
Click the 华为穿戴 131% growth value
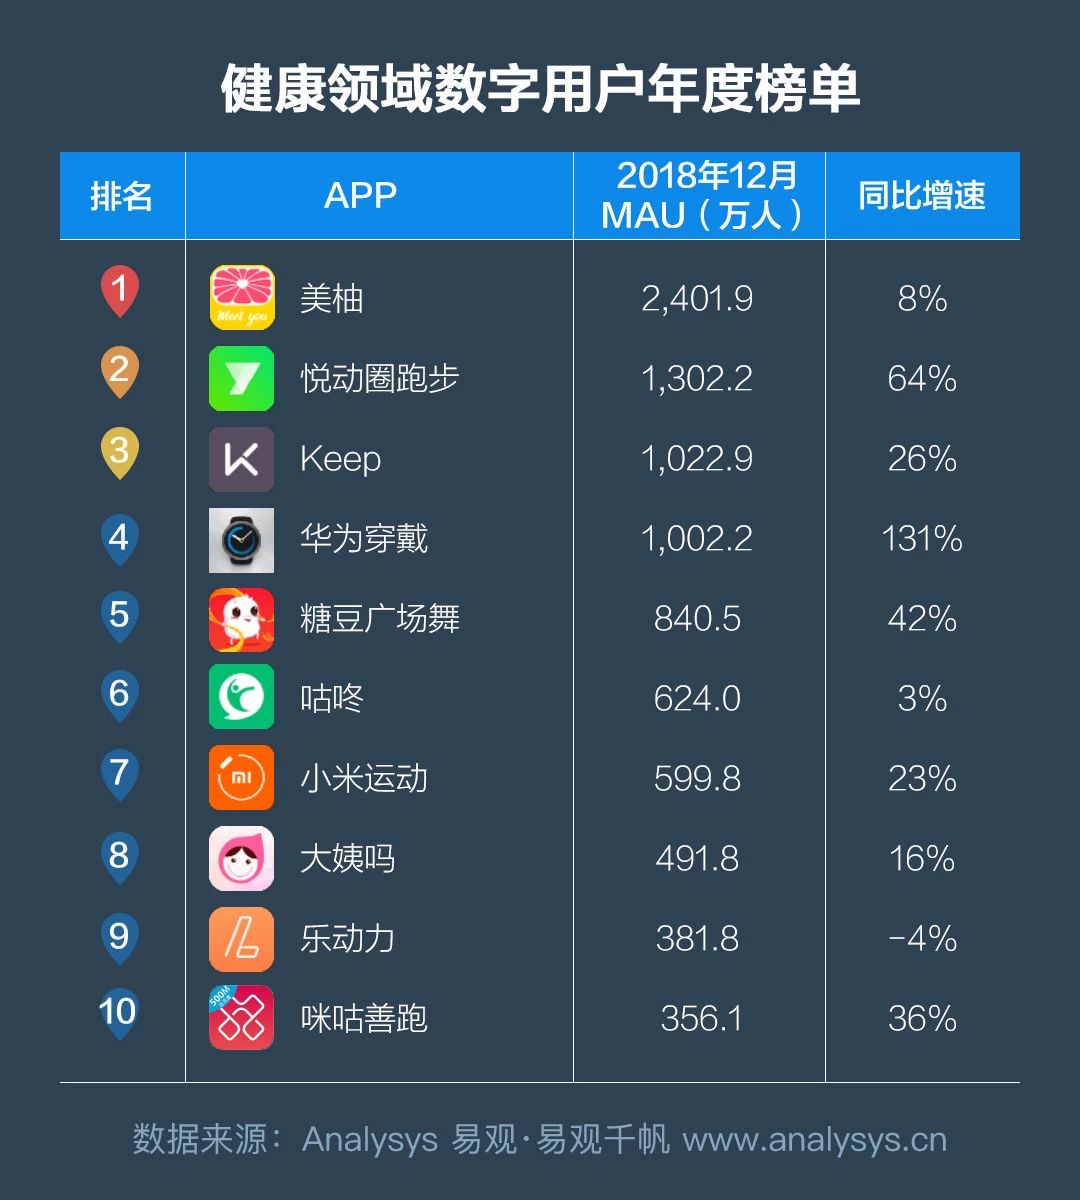pos(922,540)
